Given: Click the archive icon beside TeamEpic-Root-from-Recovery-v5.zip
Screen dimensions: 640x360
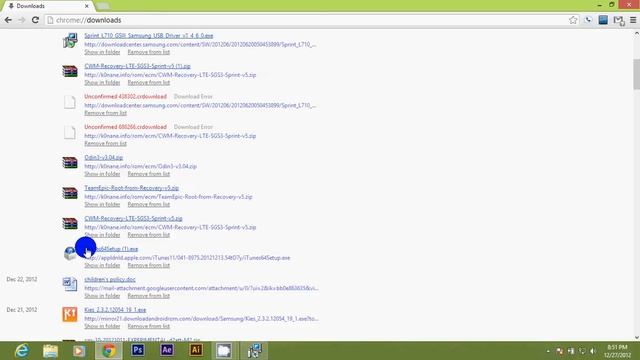Looking at the screenshot, I should (70, 193).
